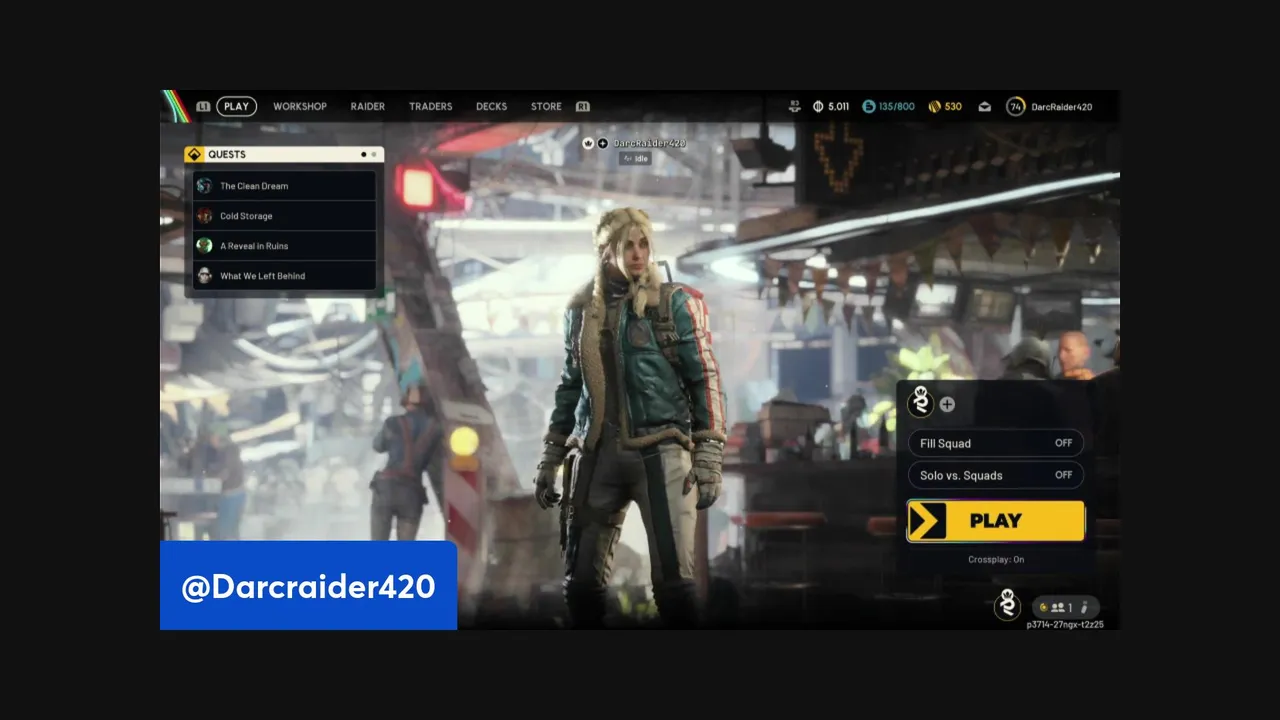Click the 135/800 blue currency value
Image resolution: width=1280 pixels, height=720 pixels.
click(x=896, y=106)
